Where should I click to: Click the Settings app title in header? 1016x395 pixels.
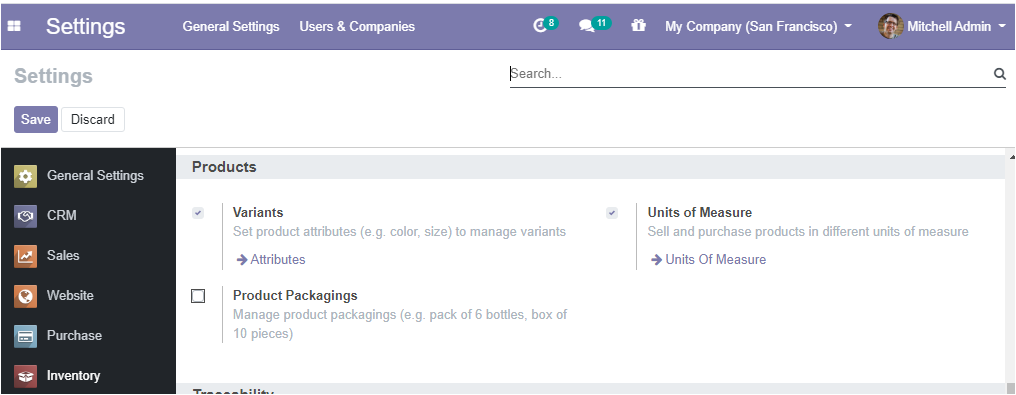click(86, 27)
